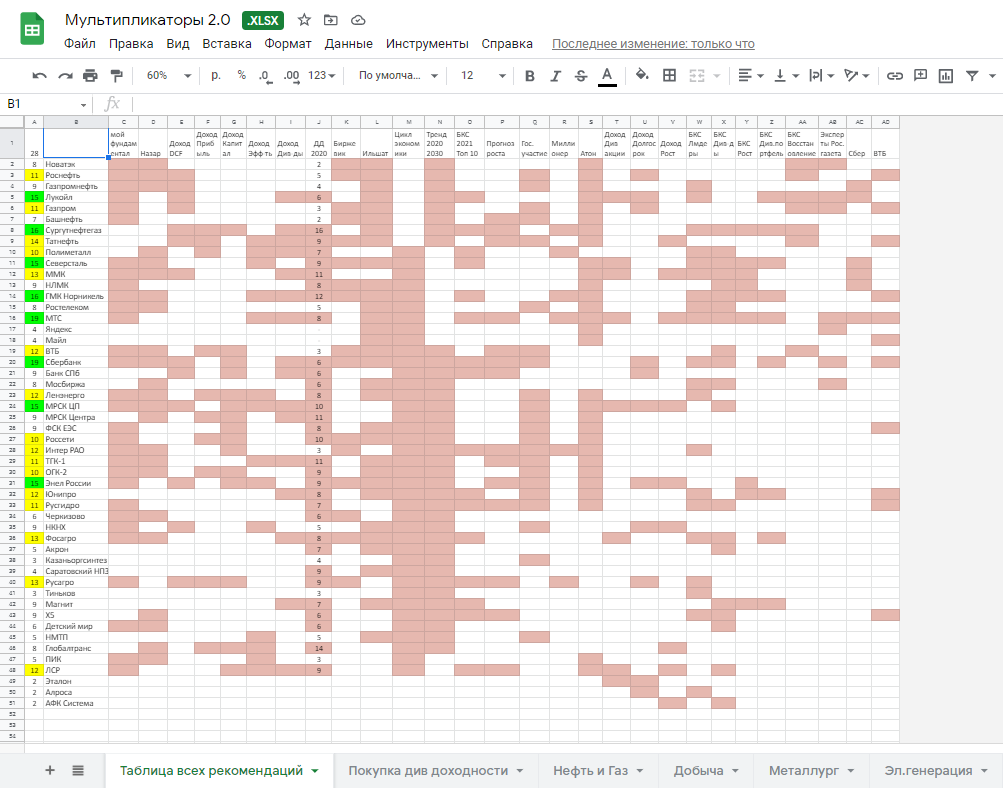The width and height of the screenshot is (1003, 788).
Task: Open the fill color bucket
Action: click(x=642, y=75)
